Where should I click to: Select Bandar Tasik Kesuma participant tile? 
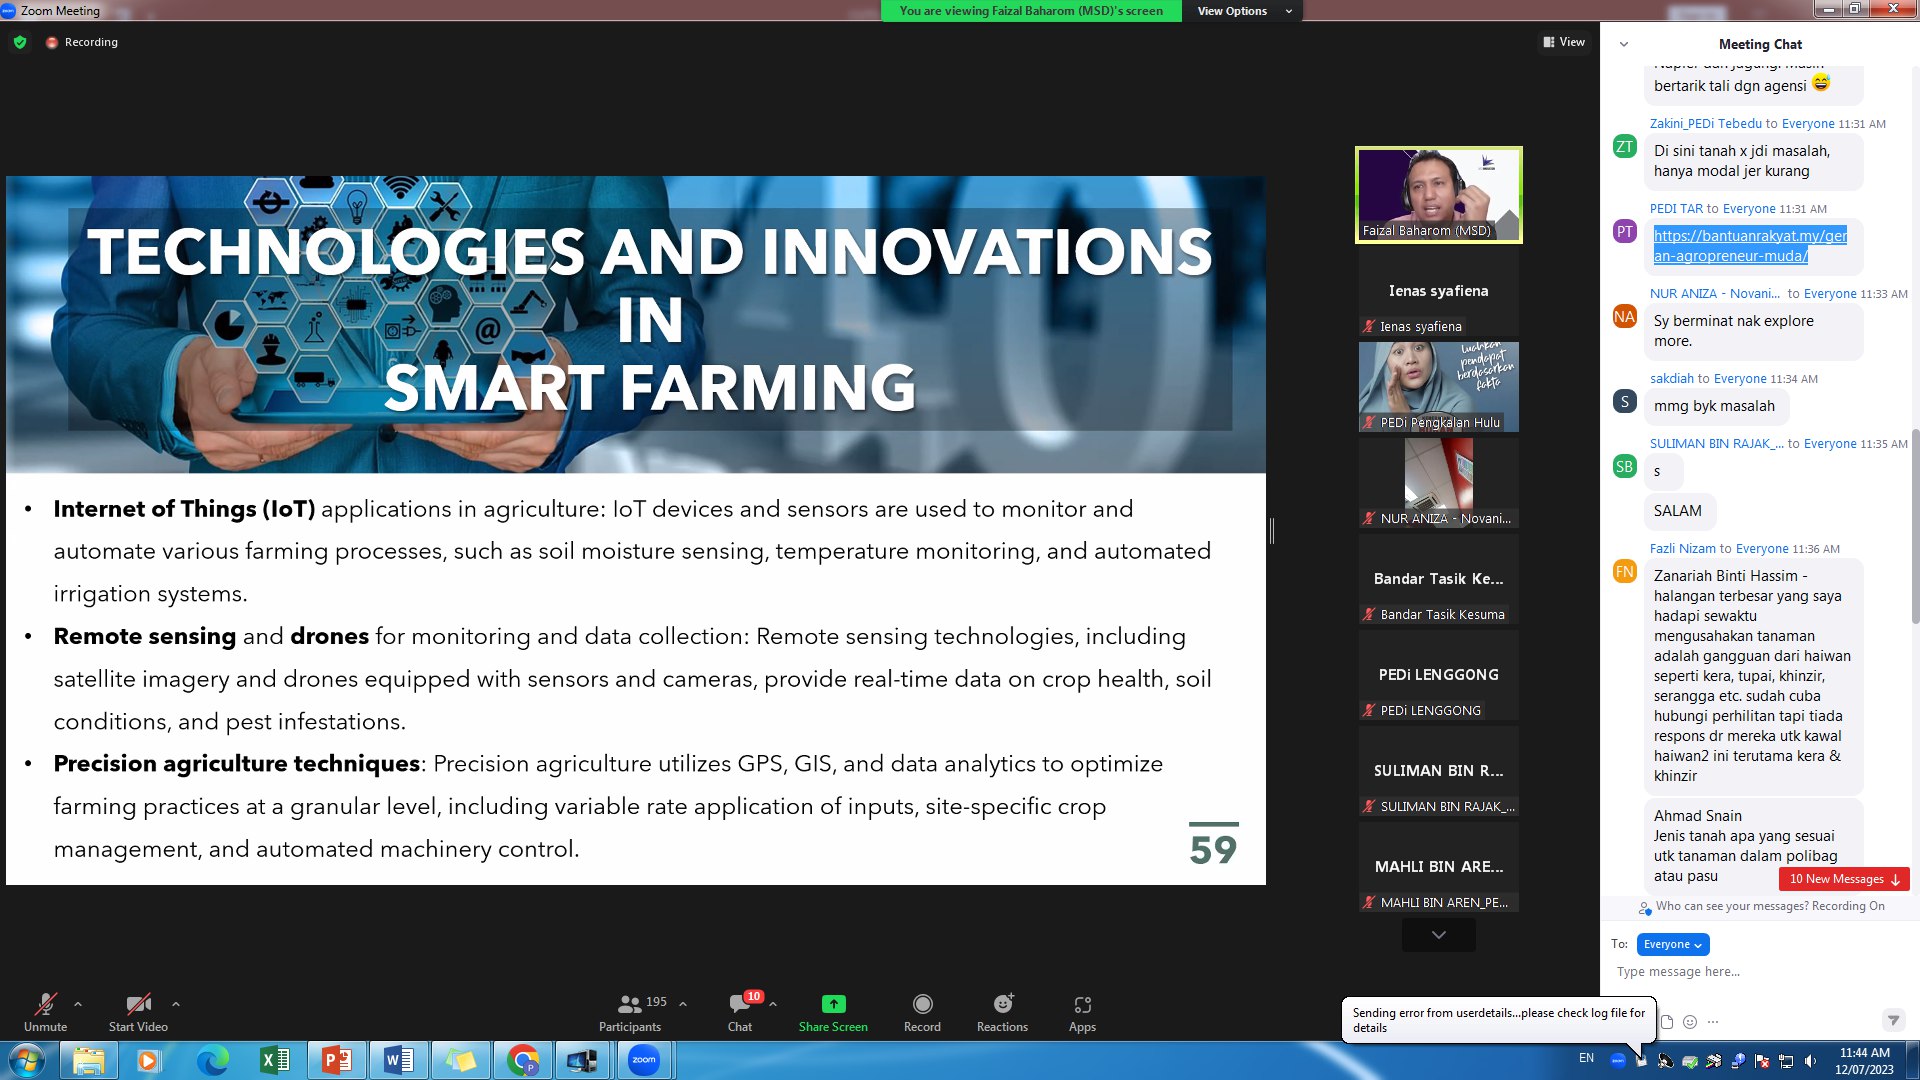point(1439,579)
